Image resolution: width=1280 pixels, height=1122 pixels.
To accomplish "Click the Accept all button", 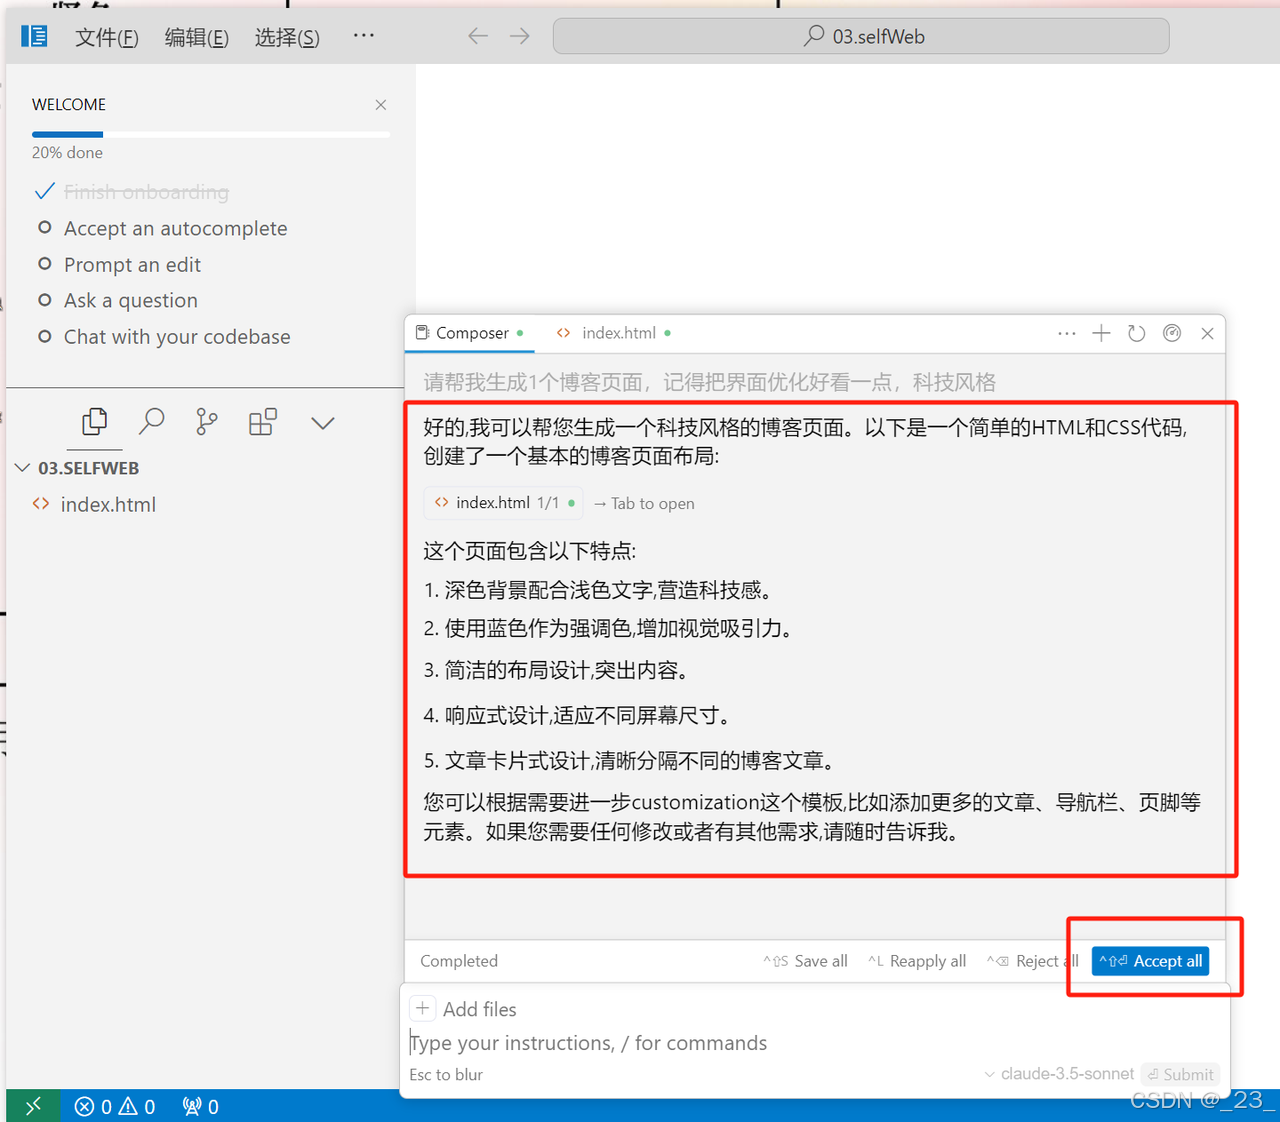I will pyautogui.click(x=1150, y=961).
